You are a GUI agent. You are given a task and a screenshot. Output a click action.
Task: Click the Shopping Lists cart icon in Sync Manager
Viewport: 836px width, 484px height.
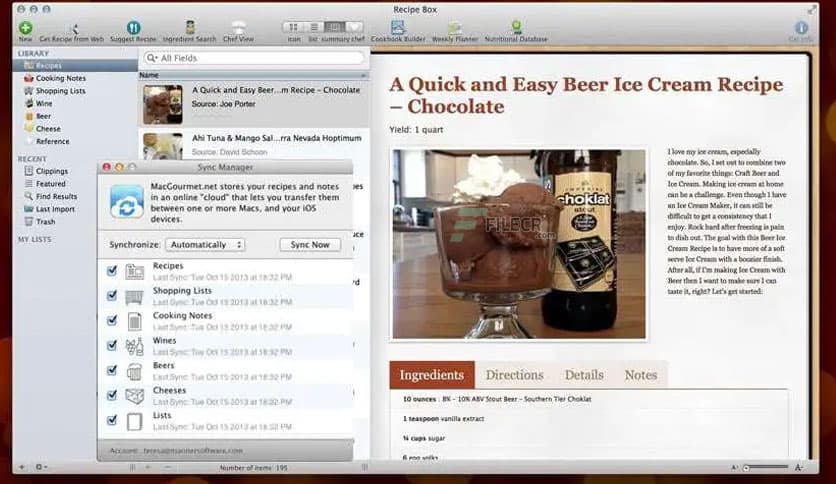pos(134,297)
